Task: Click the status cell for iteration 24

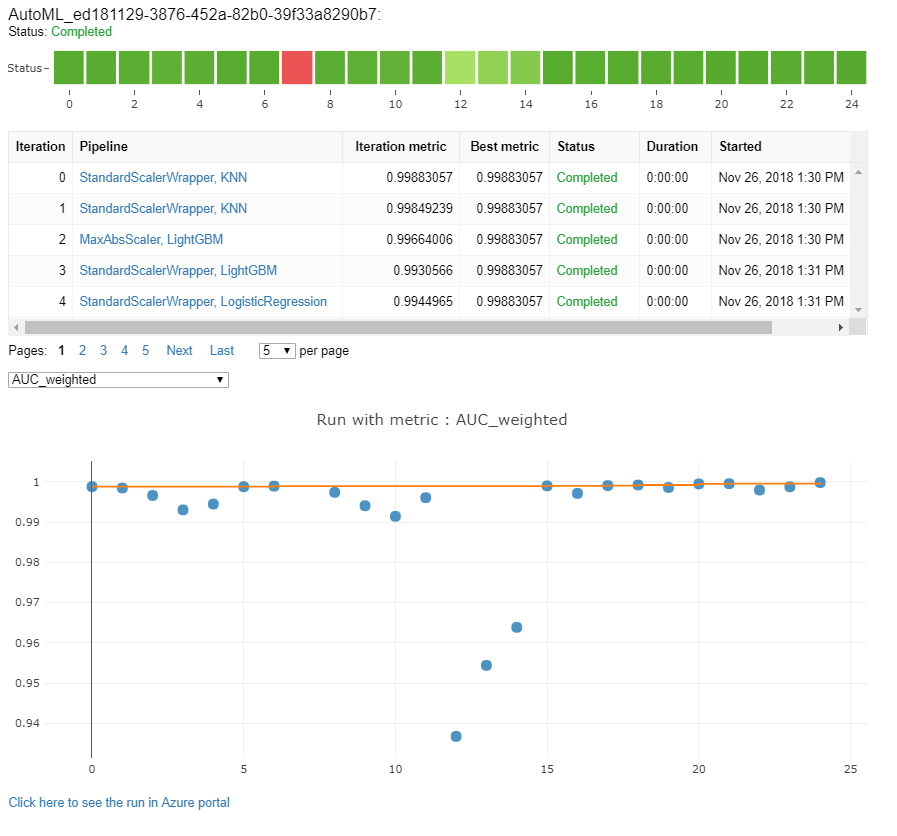Action: (851, 67)
